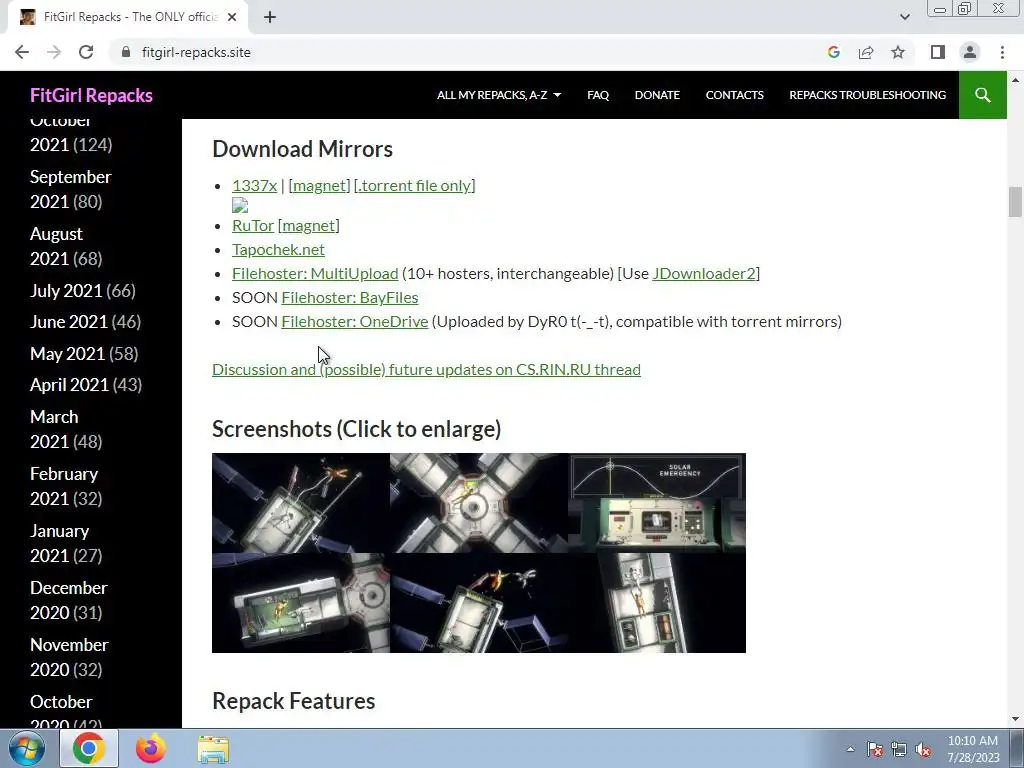Bookmark this page with star icon
Screen dimensions: 1024x768
coord(898,52)
